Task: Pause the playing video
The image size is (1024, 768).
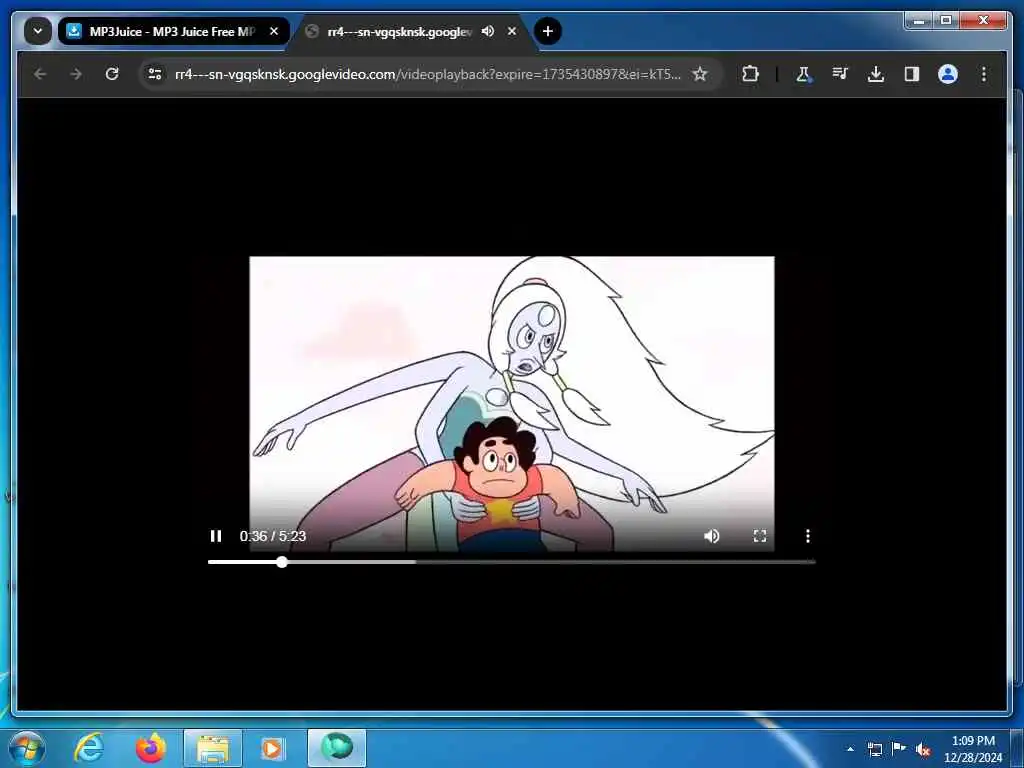Action: click(x=216, y=536)
